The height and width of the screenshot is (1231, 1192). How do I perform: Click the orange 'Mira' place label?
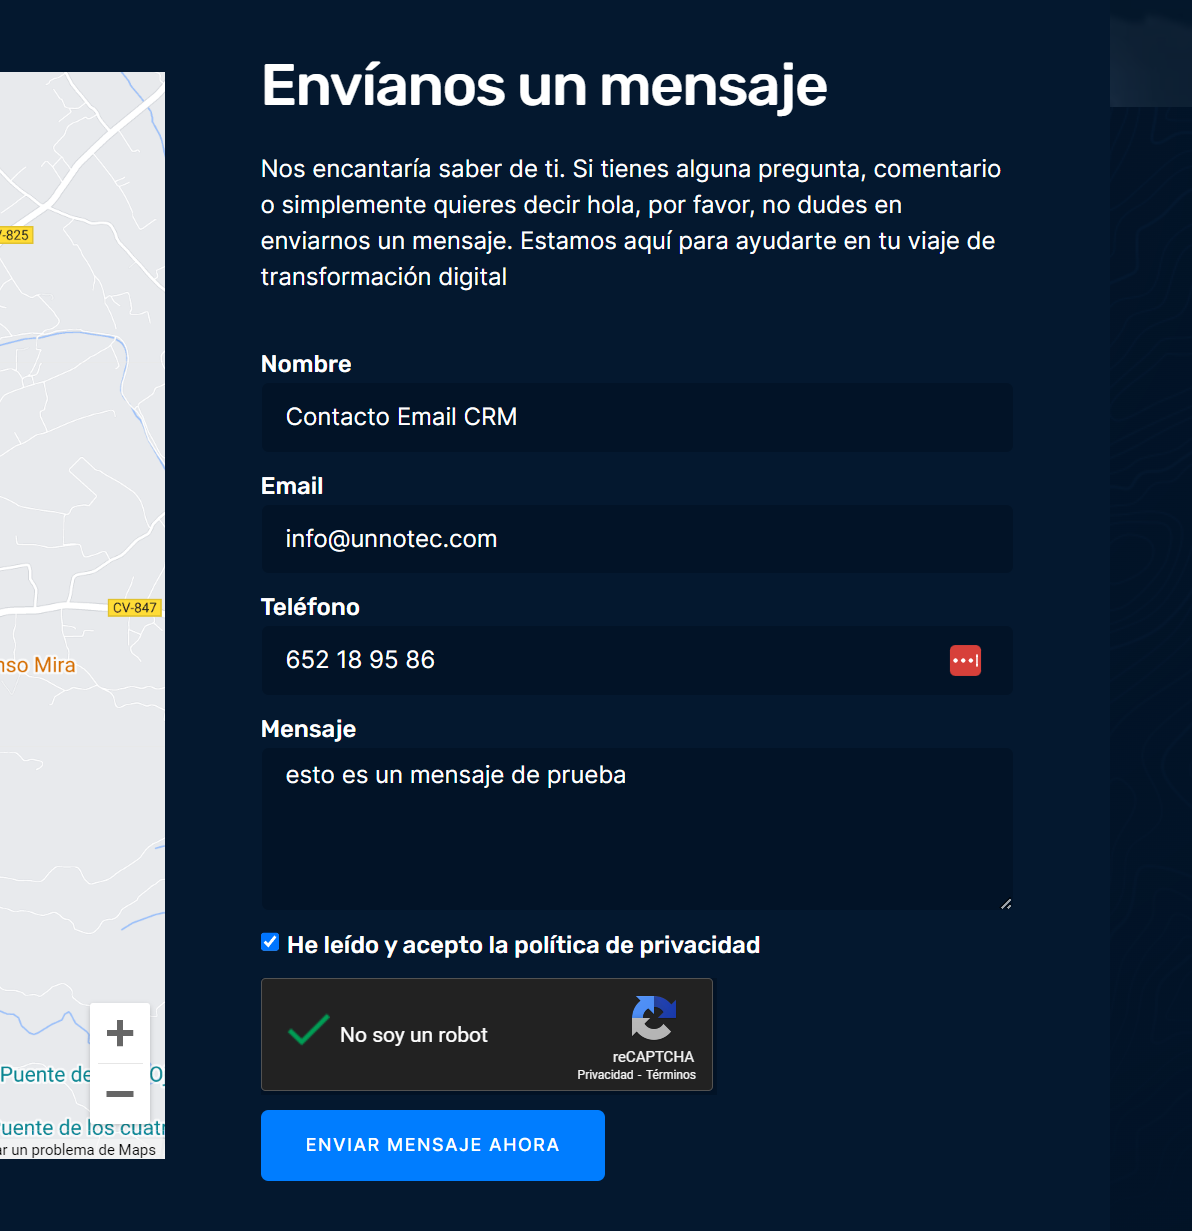tap(40, 665)
